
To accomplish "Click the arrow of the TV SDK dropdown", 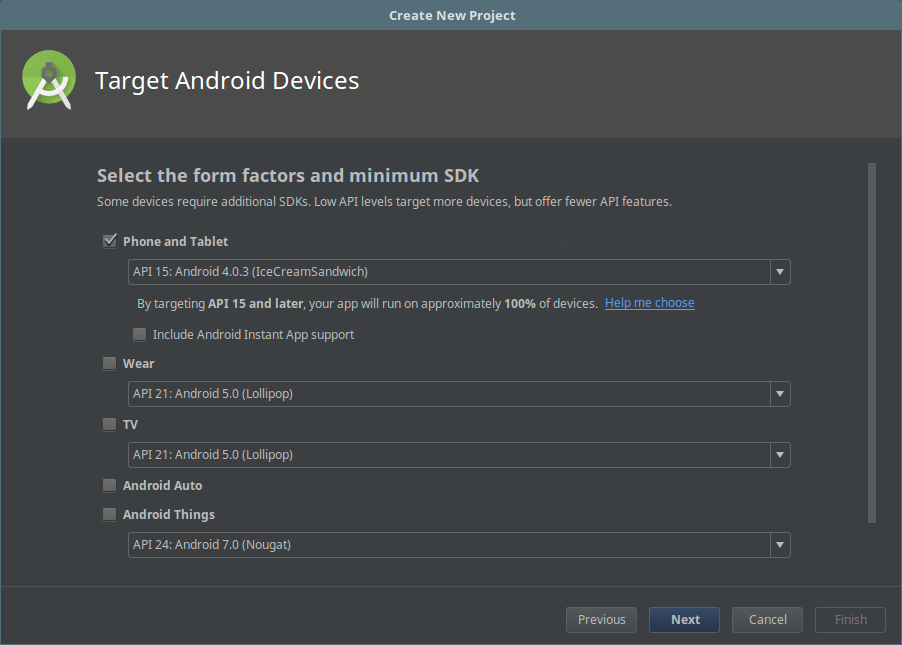I will coord(780,455).
